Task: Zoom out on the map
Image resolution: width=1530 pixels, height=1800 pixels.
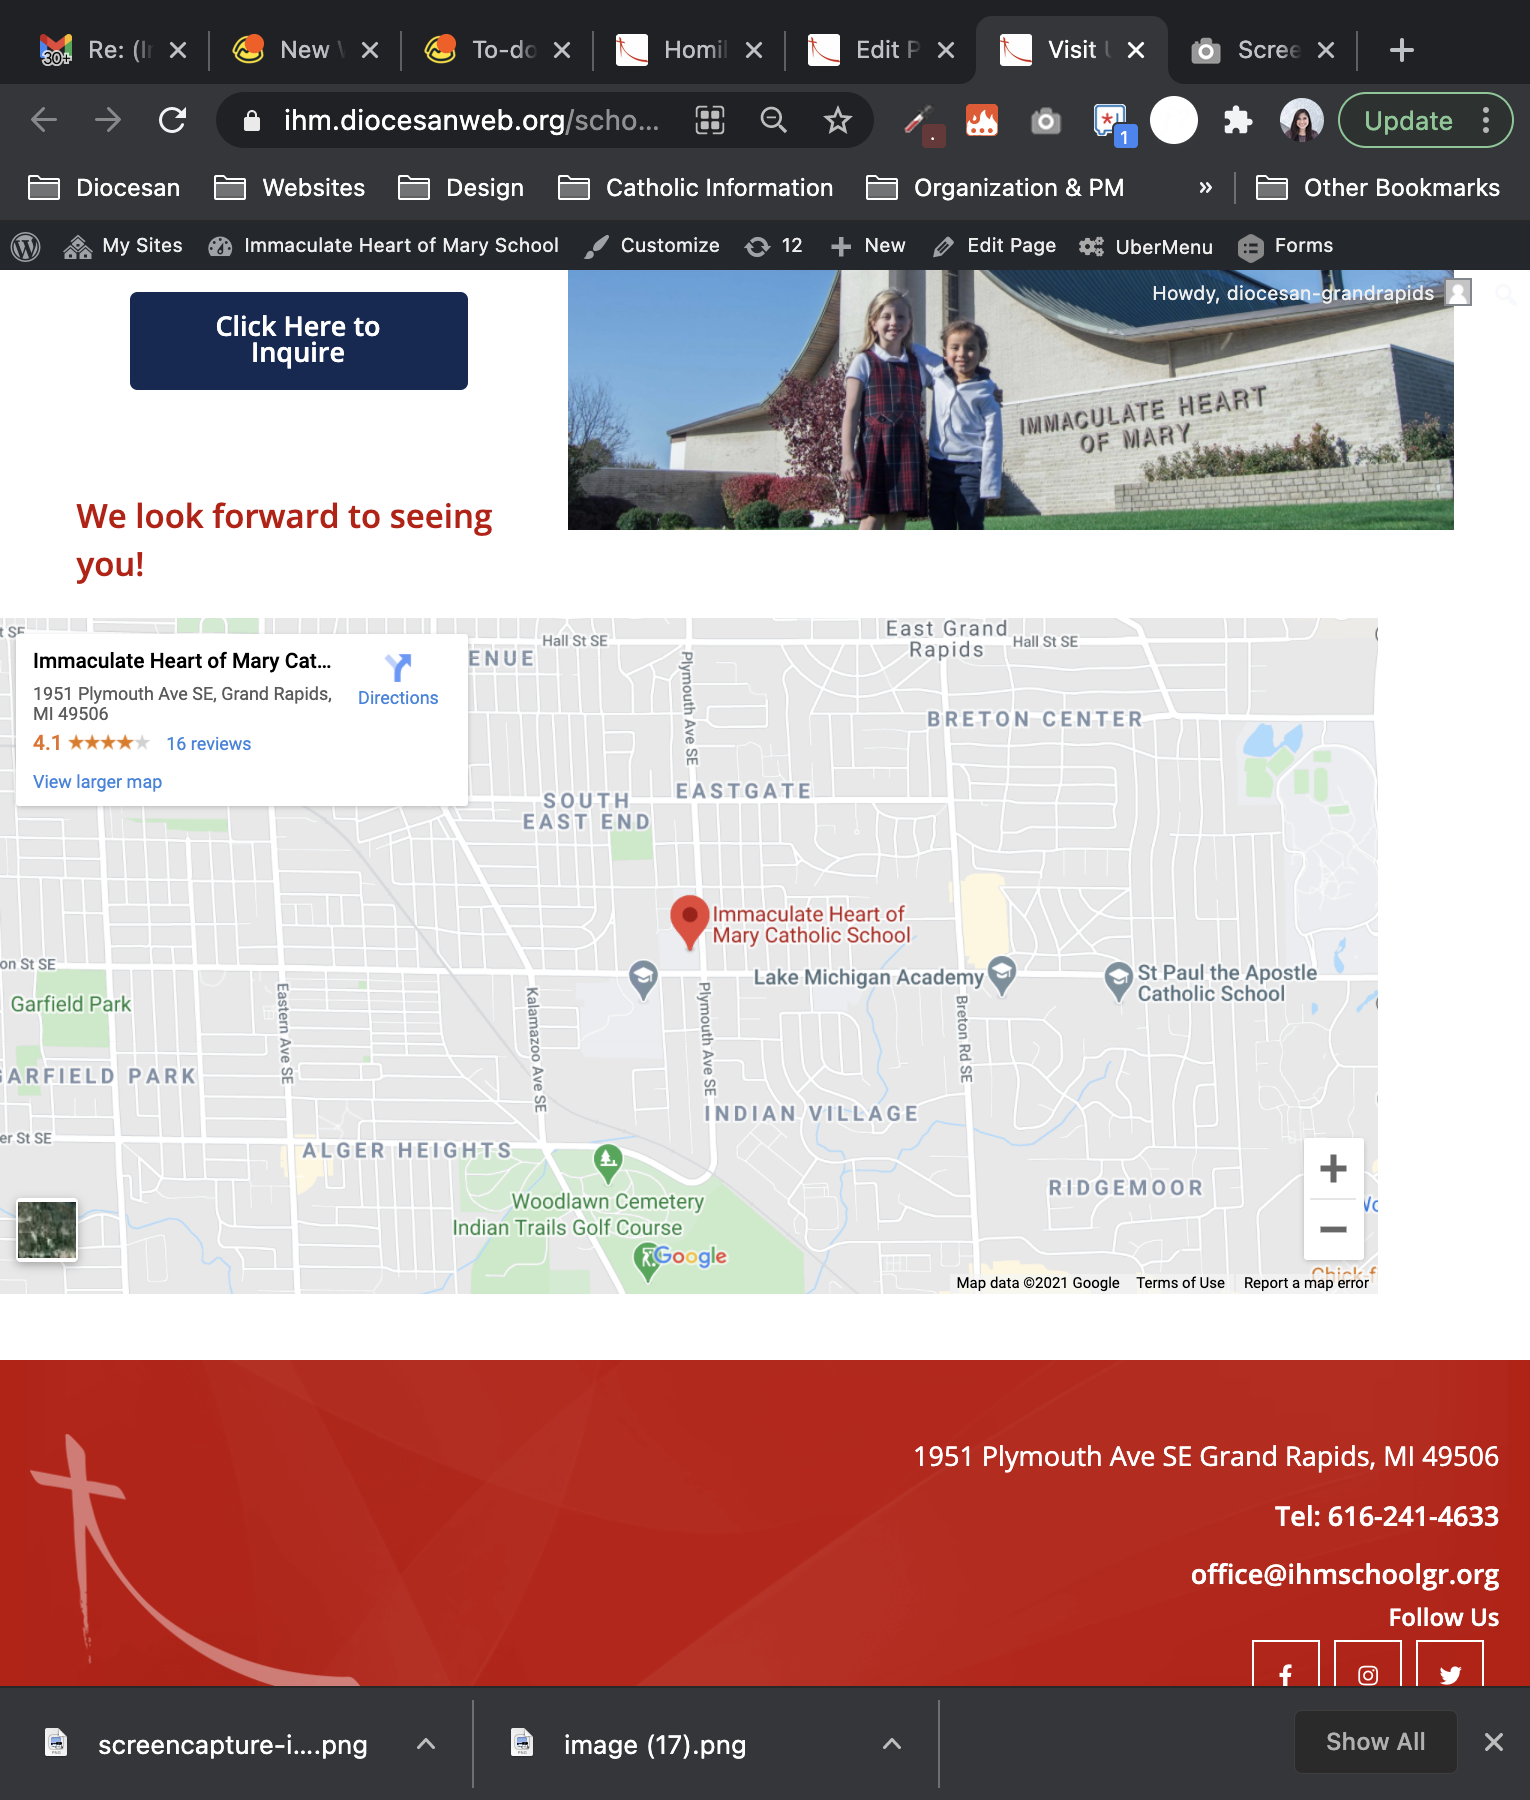Action: (1333, 1229)
